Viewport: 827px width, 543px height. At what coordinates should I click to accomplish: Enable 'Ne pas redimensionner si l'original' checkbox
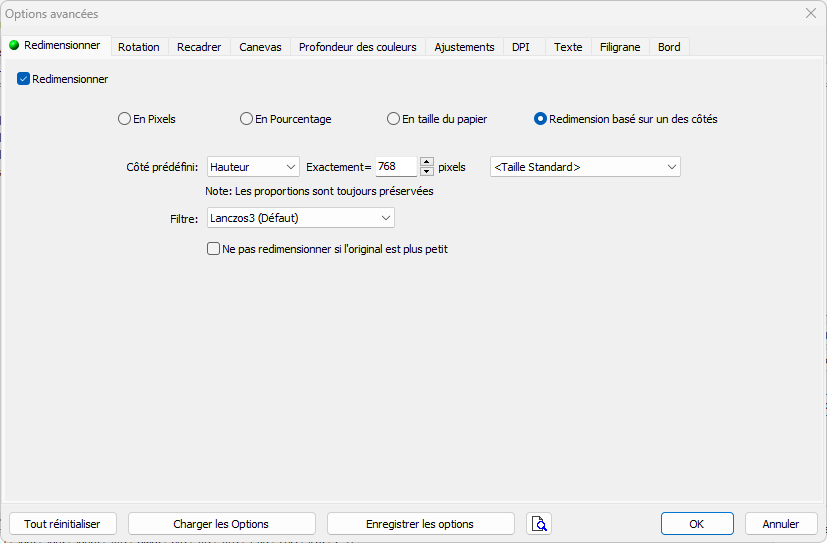coord(213,249)
